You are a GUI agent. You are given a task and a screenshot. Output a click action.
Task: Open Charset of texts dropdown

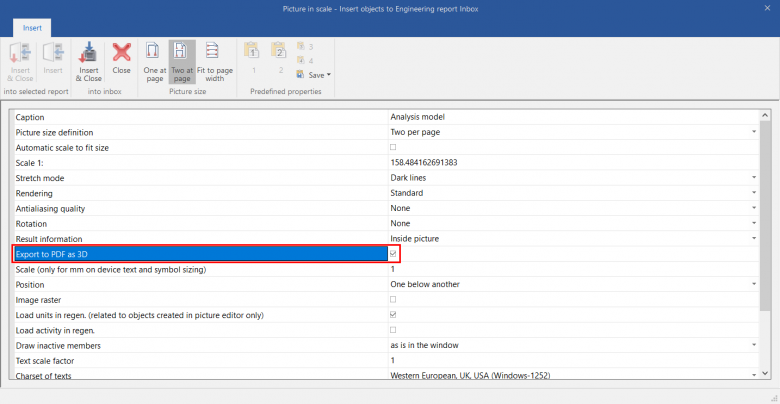point(754,375)
